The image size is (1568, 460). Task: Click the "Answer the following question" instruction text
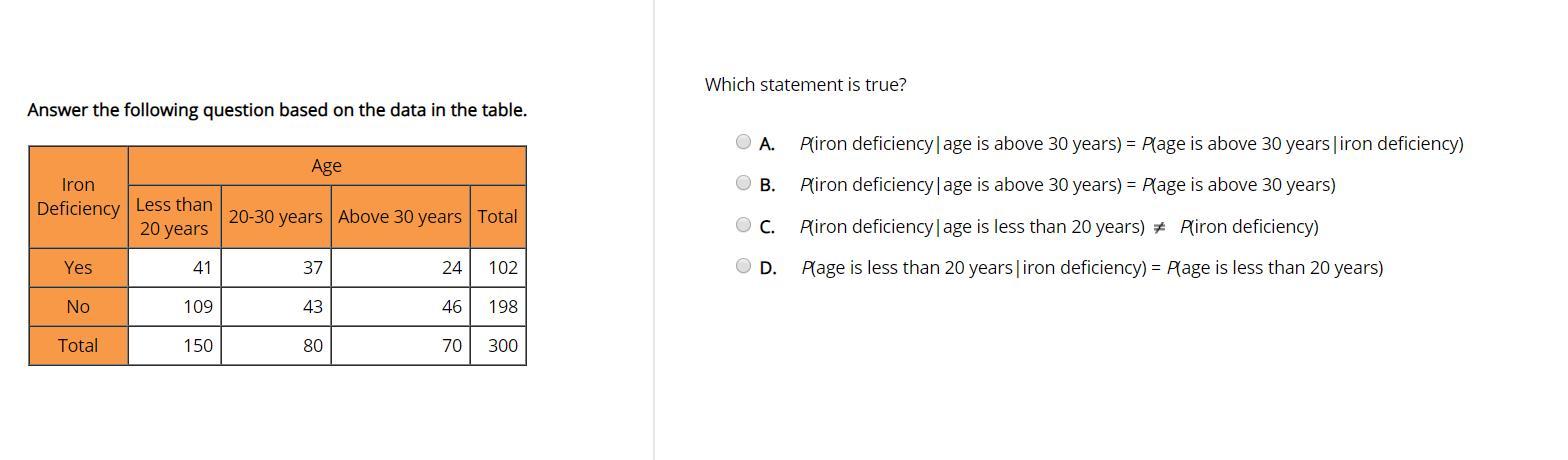(277, 110)
